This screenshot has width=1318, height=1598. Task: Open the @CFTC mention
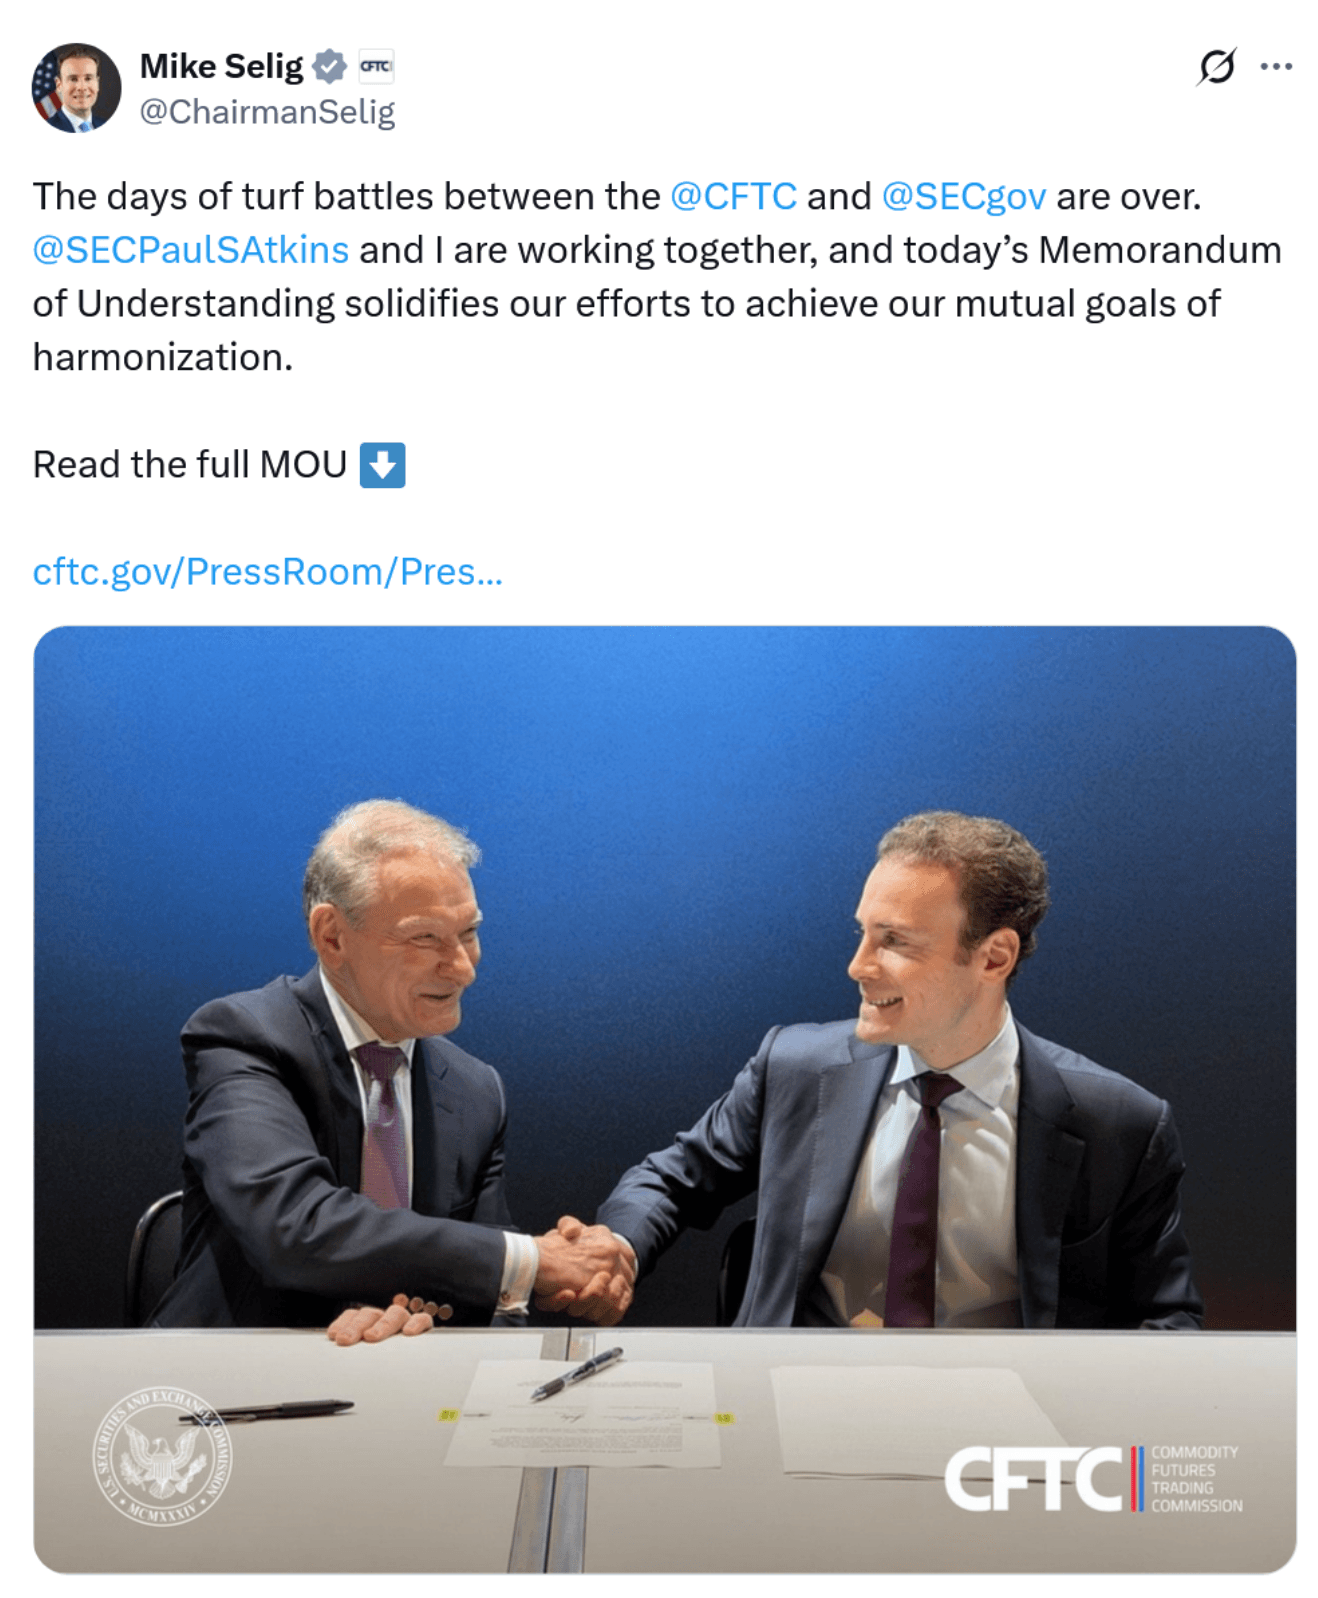[x=733, y=197]
